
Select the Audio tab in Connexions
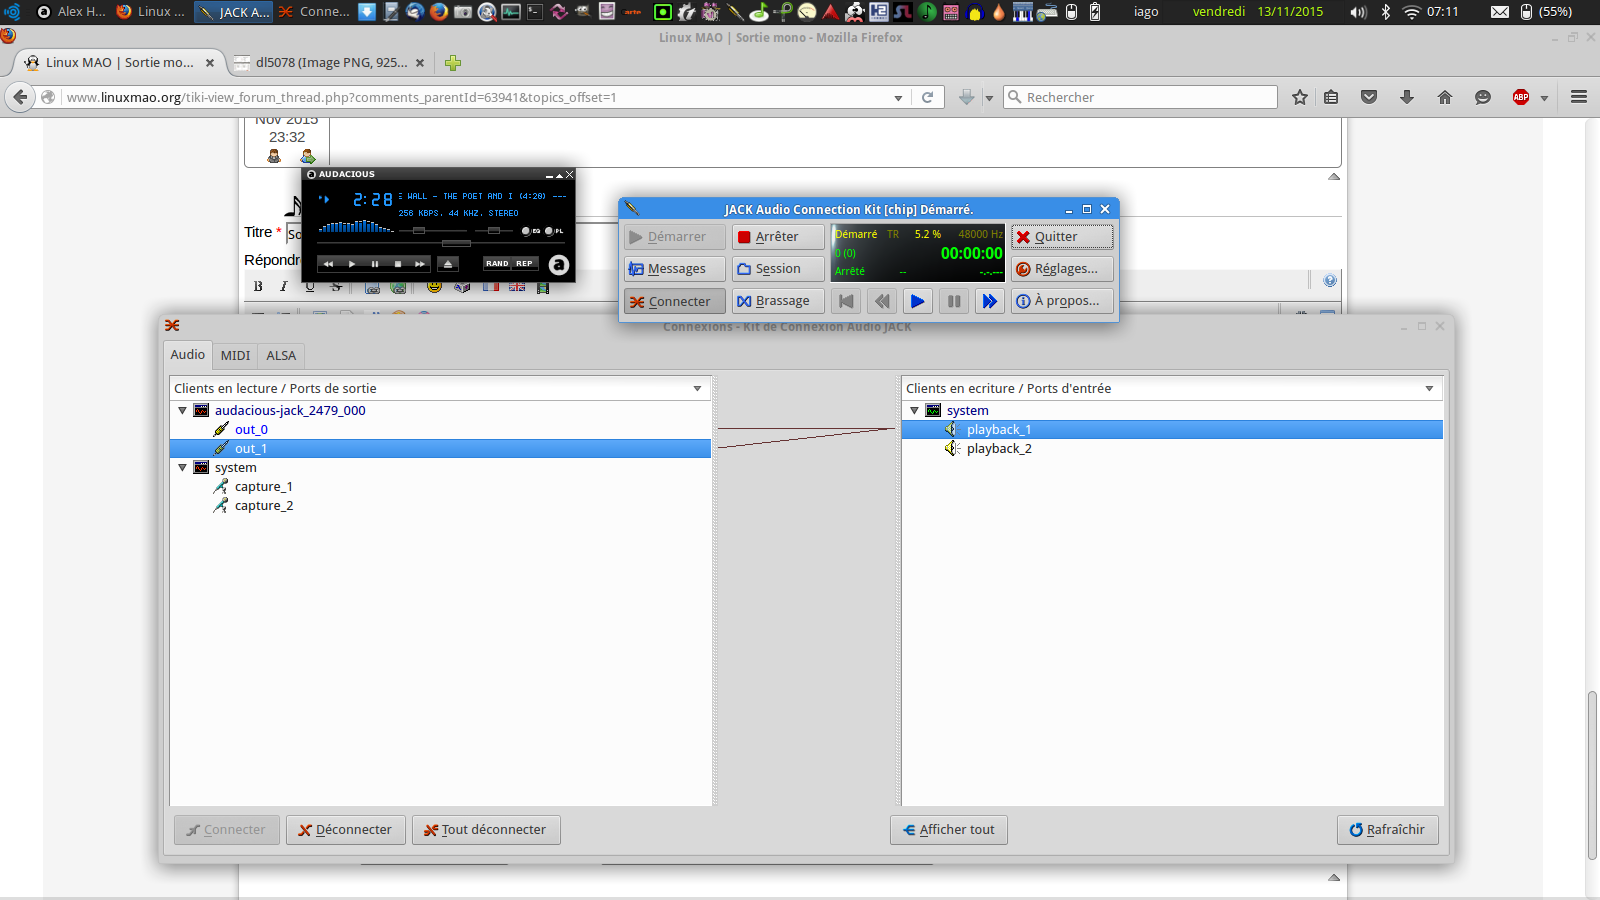pos(188,354)
